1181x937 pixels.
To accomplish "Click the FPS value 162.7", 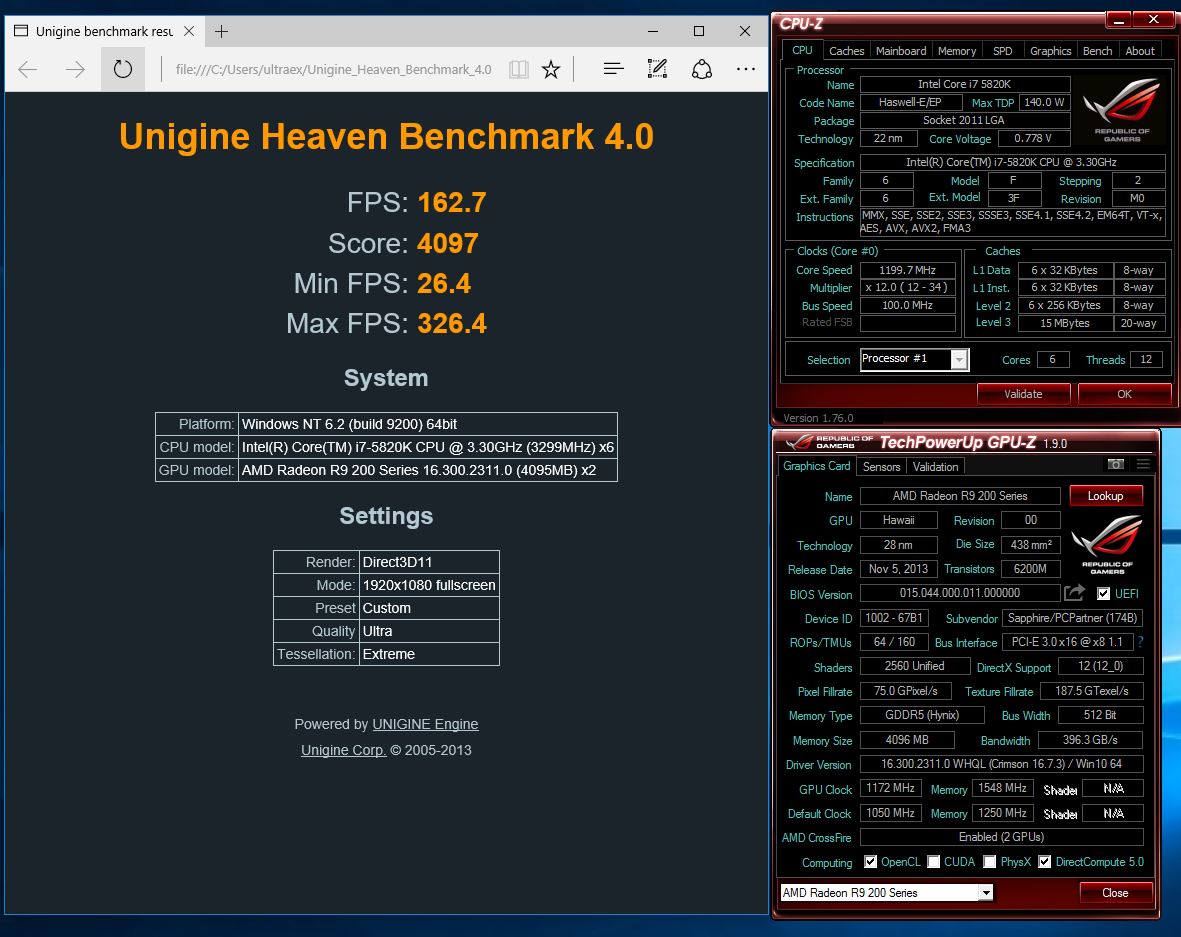I will (452, 203).
